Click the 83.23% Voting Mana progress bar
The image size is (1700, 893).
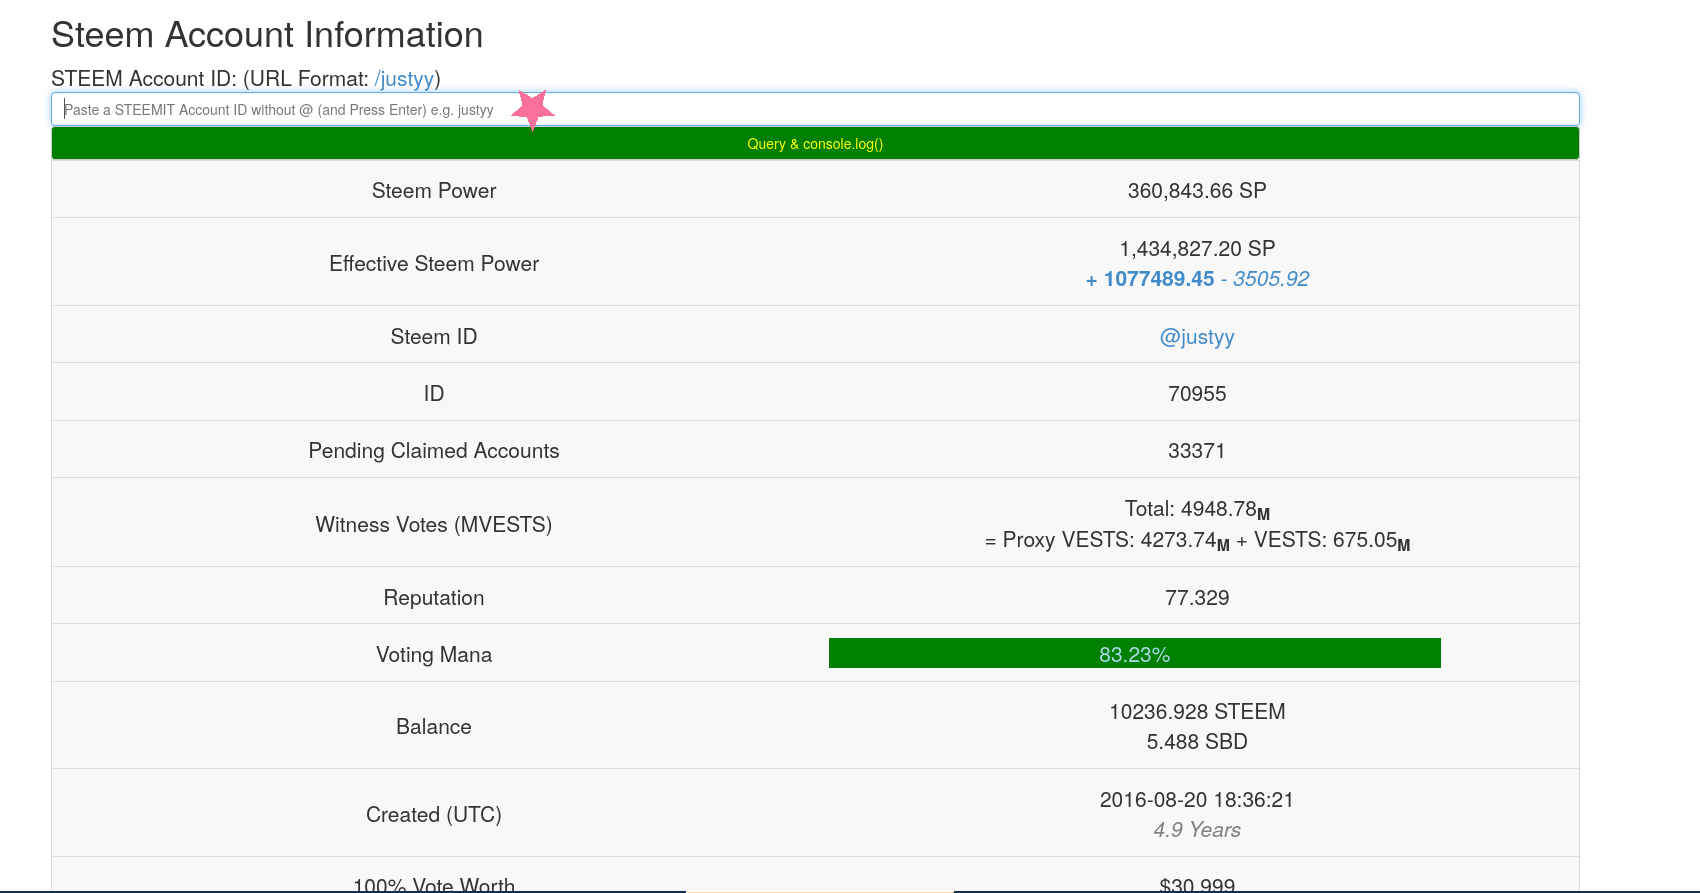pos(1134,654)
